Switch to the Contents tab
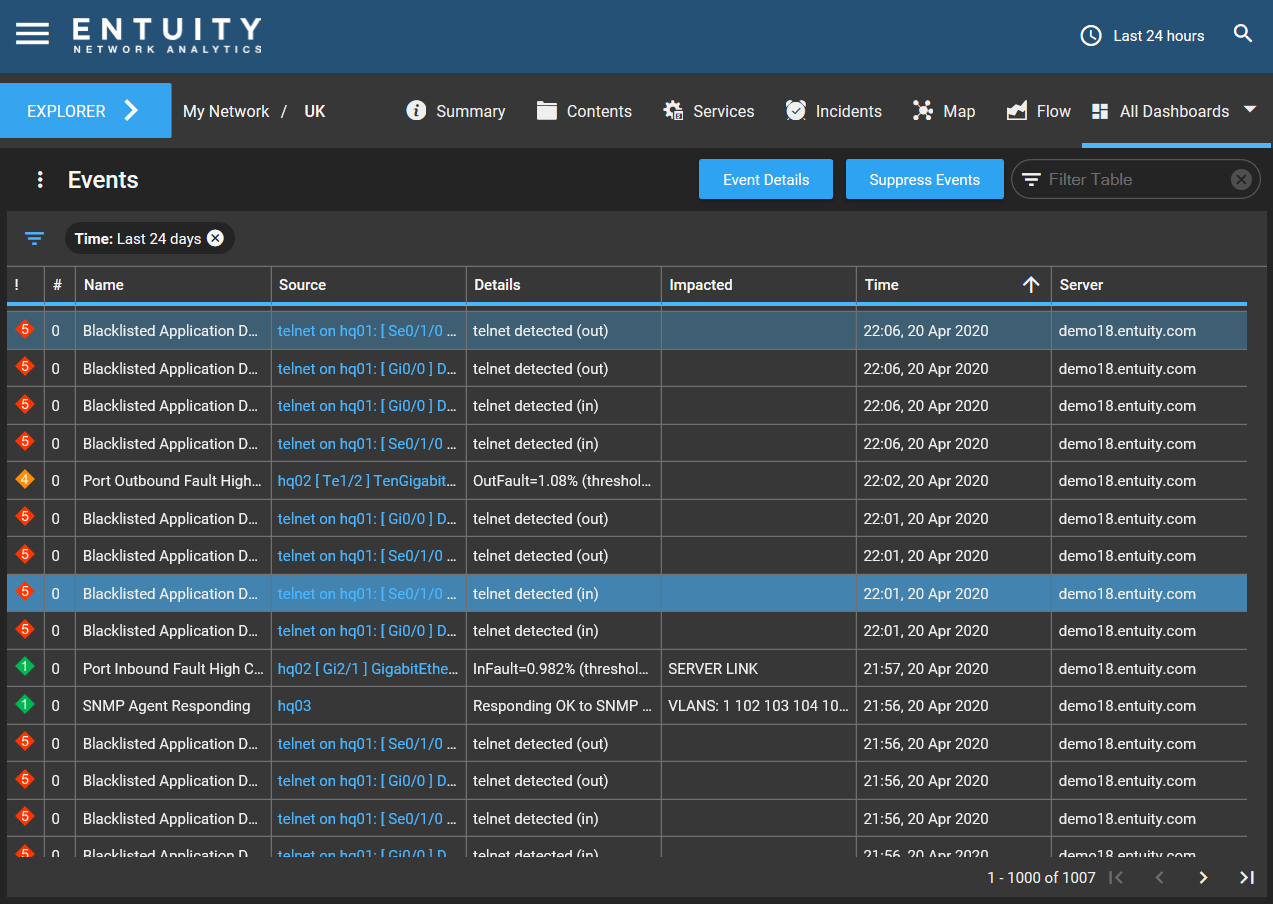This screenshot has height=904, width=1273. point(584,111)
